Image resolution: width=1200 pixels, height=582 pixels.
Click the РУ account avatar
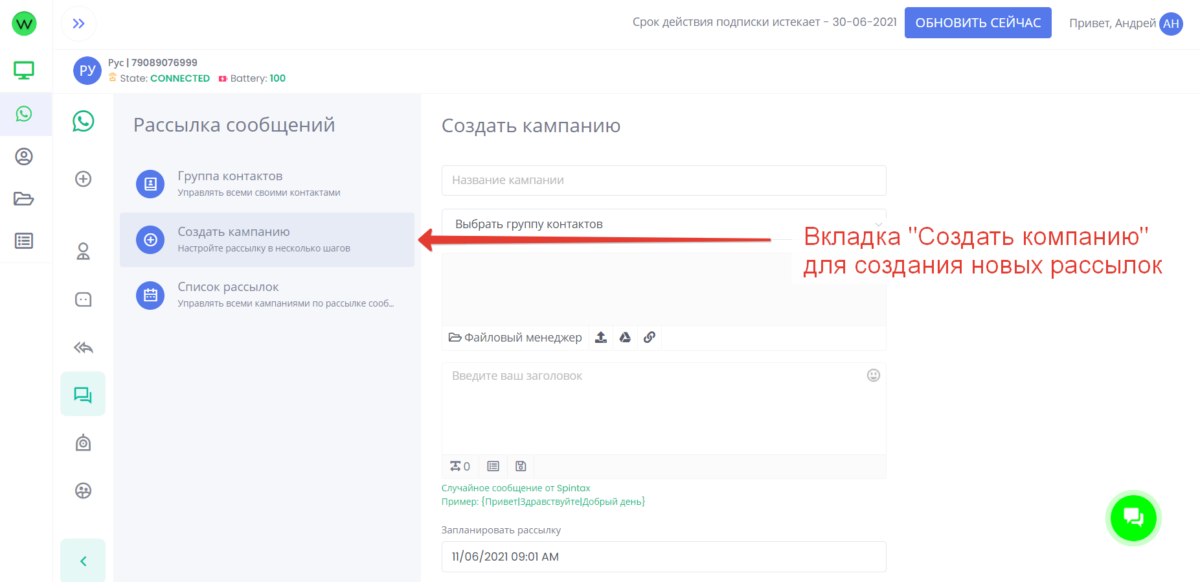87,70
